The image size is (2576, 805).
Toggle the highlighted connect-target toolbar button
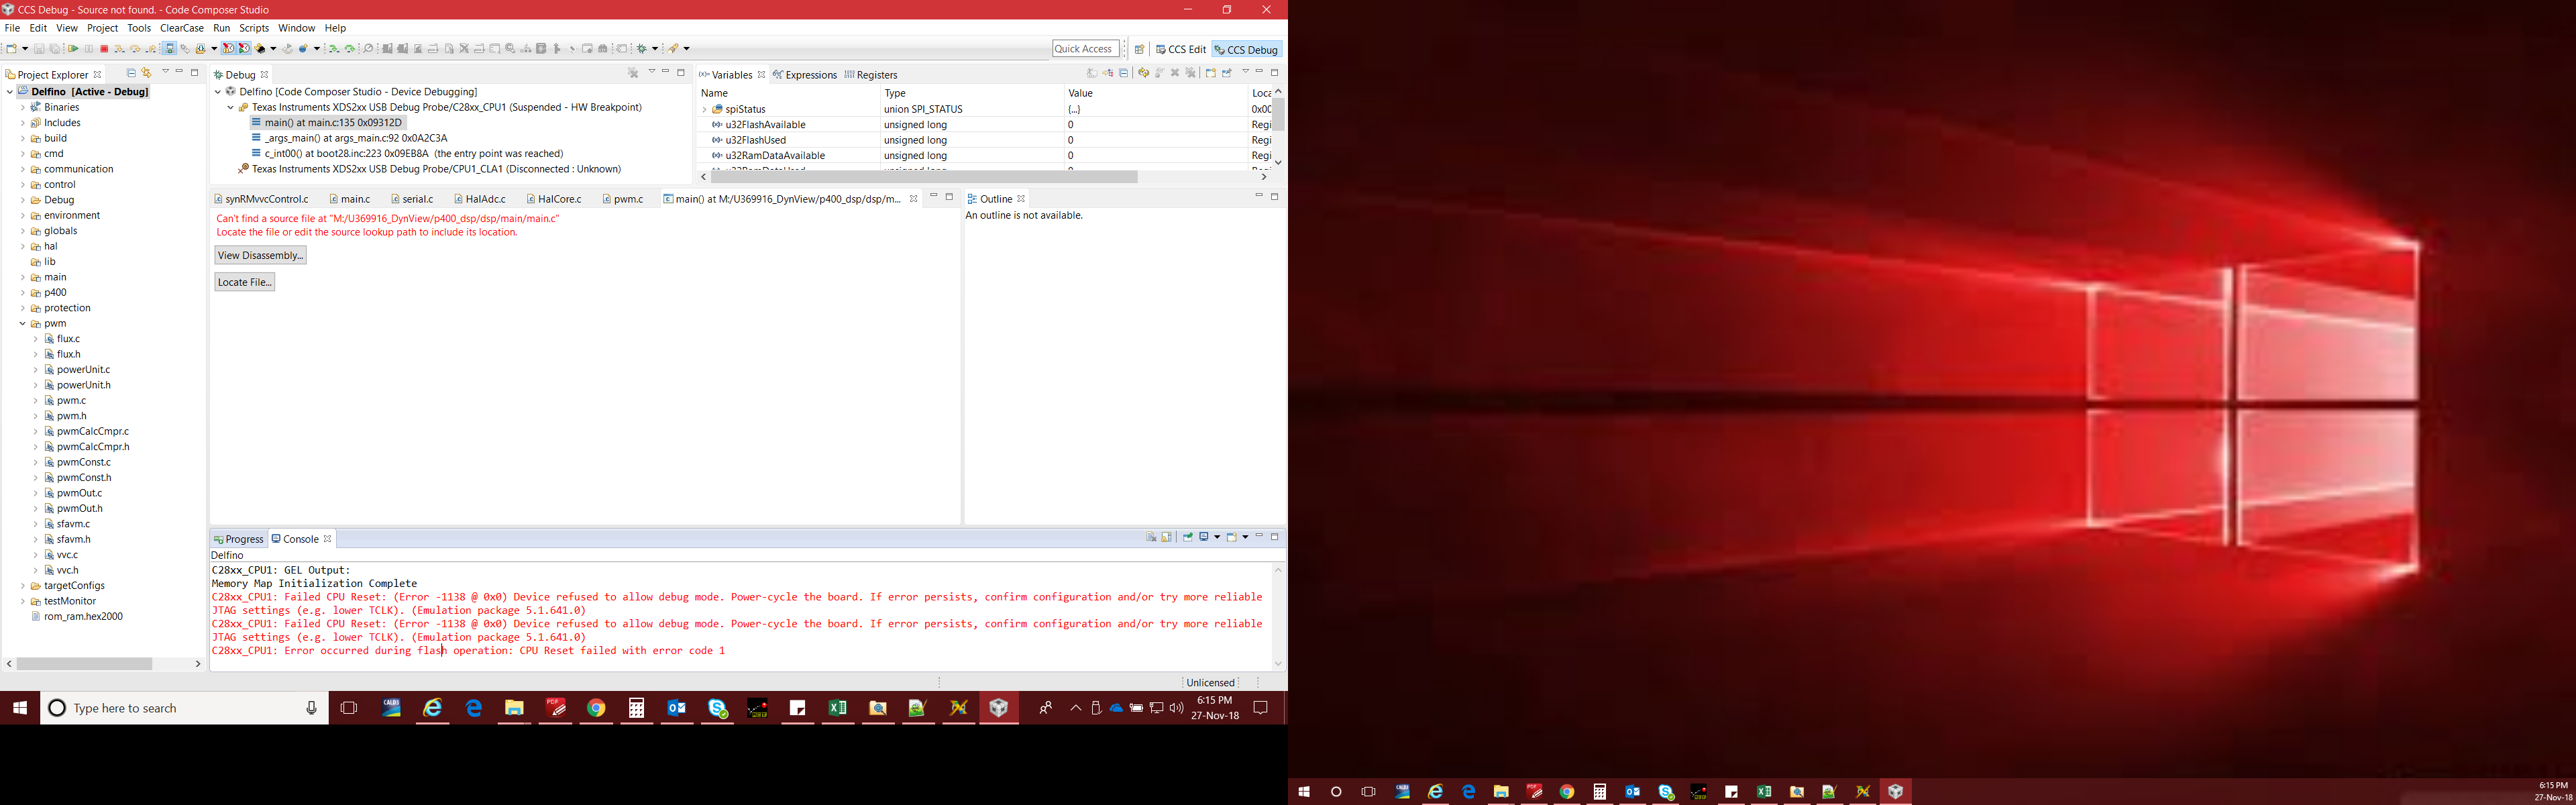[x=169, y=49]
